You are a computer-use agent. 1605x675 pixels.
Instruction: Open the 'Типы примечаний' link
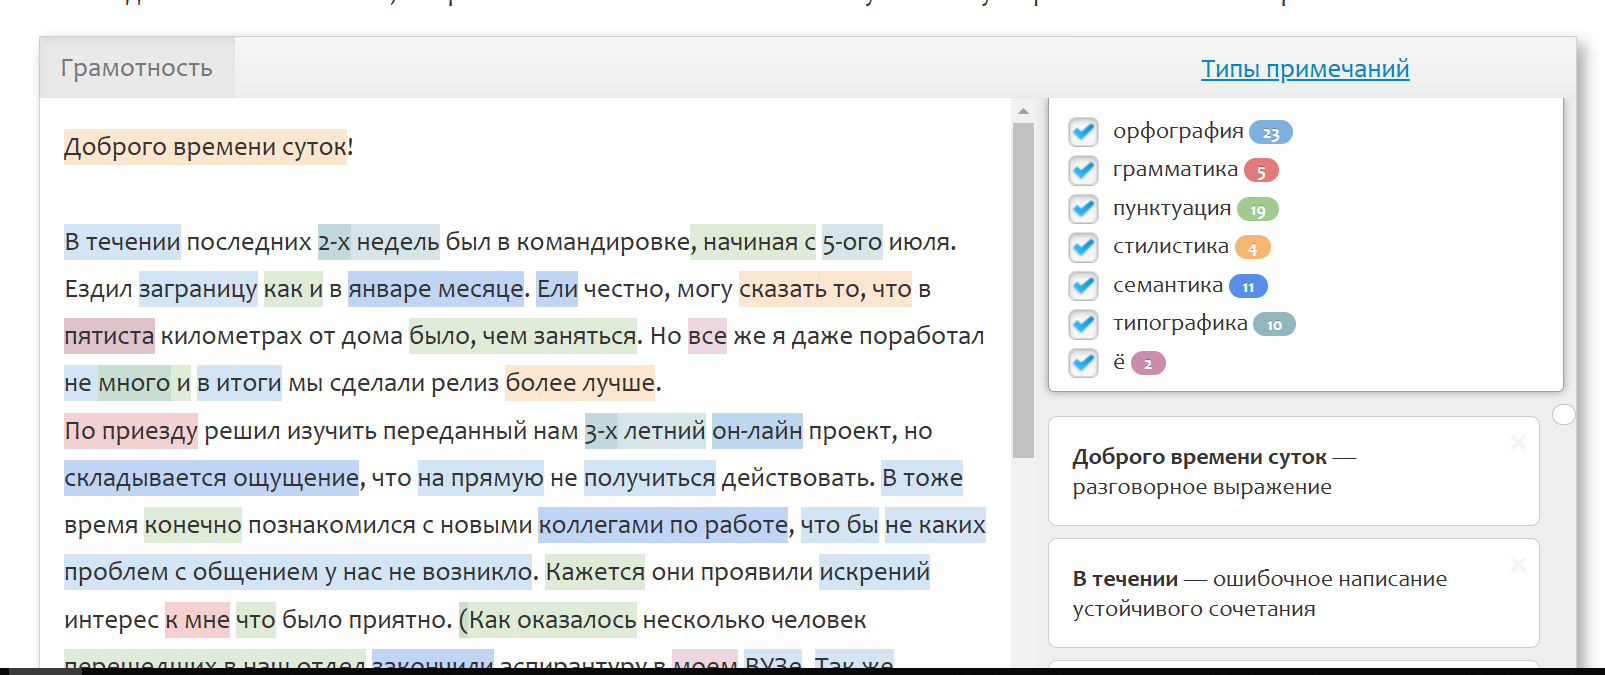(x=1304, y=69)
